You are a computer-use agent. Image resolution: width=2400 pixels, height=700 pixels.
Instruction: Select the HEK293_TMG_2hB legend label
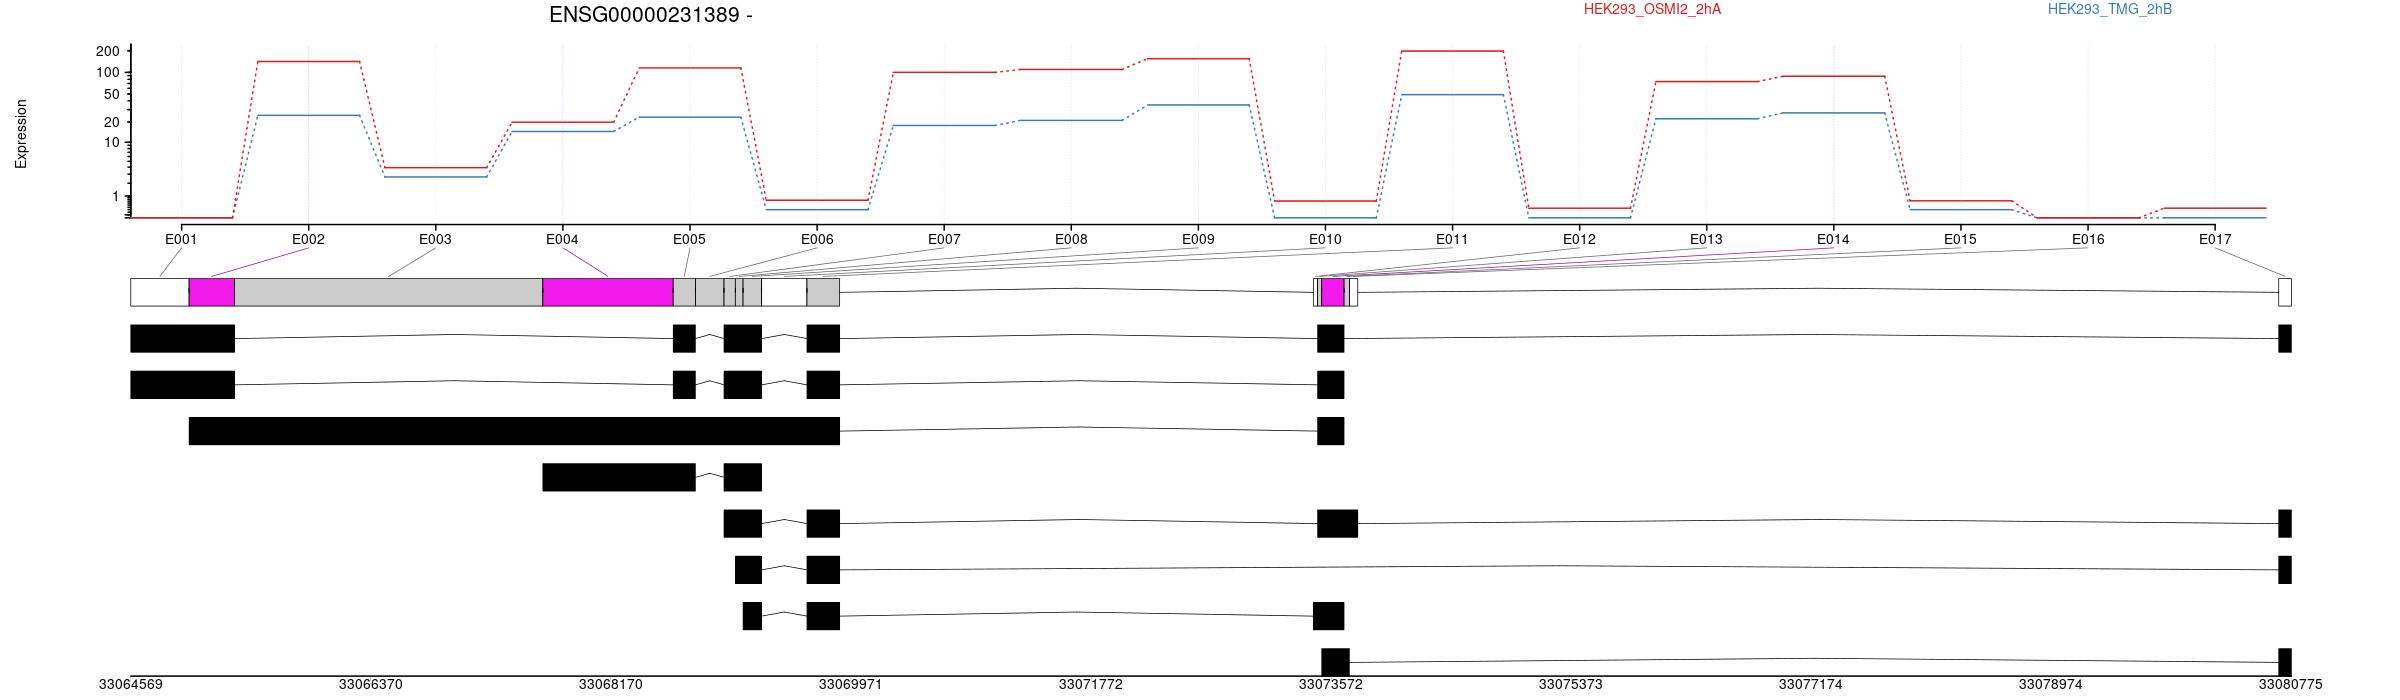2110,9
